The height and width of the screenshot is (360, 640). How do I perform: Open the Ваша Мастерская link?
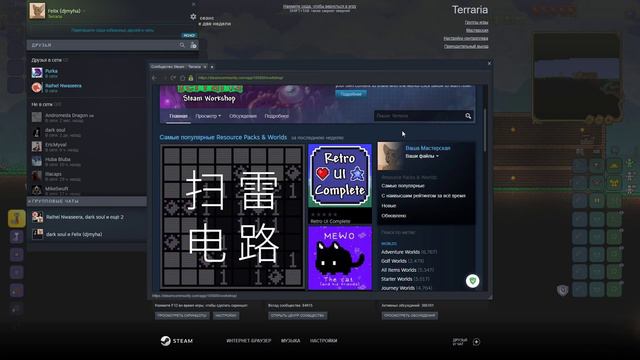(428, 148)
